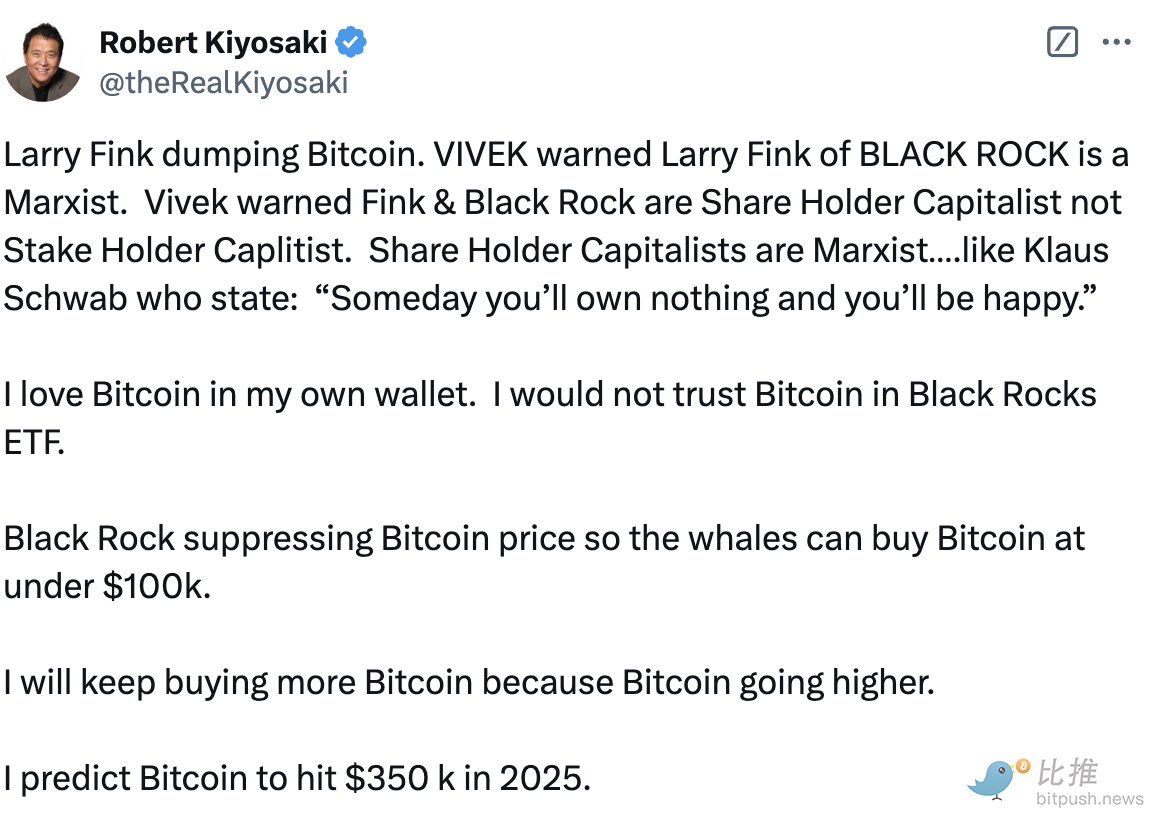Screen dimensions: 1164x826
Task: Click the Robert Kiyosaki display name
Action: tap(213, 42)
